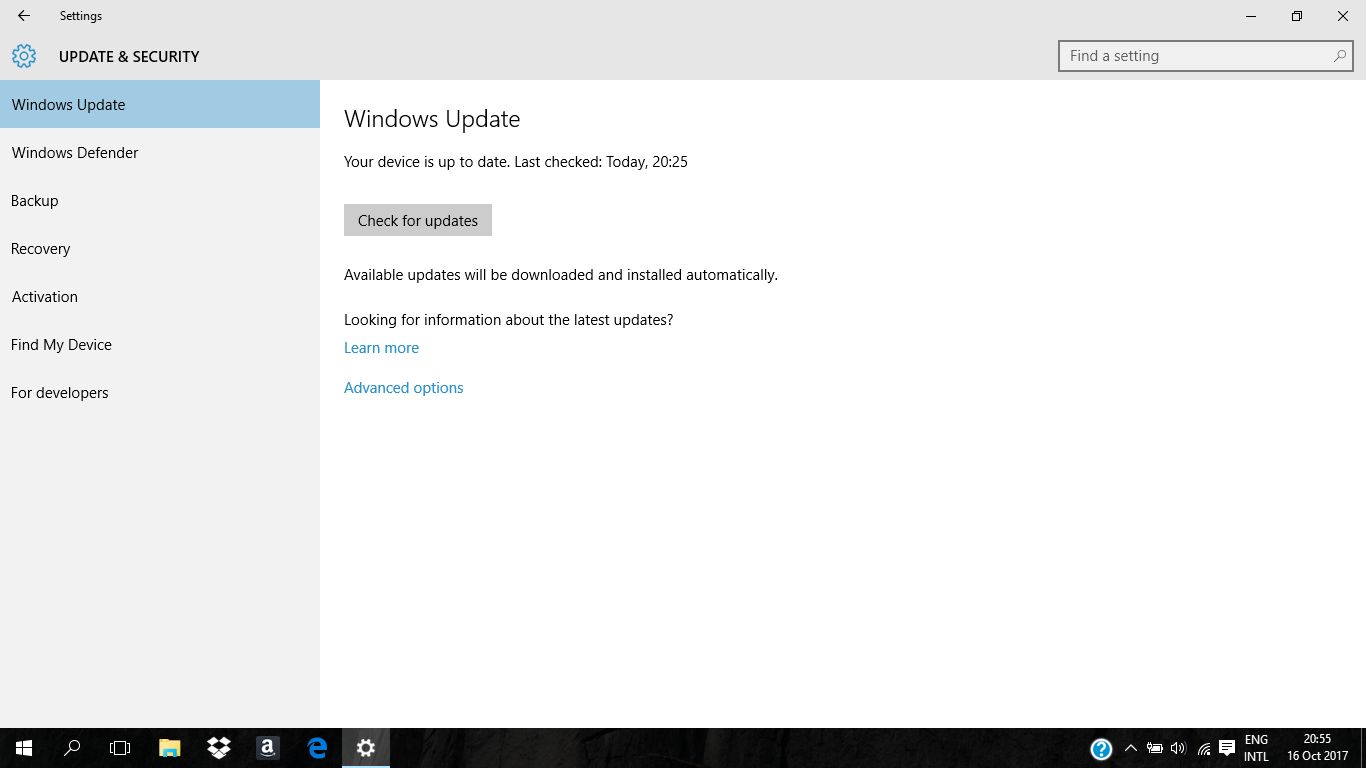Click the Learn more link
This screenshot has width=1366, height=768.
coord(381,347)
